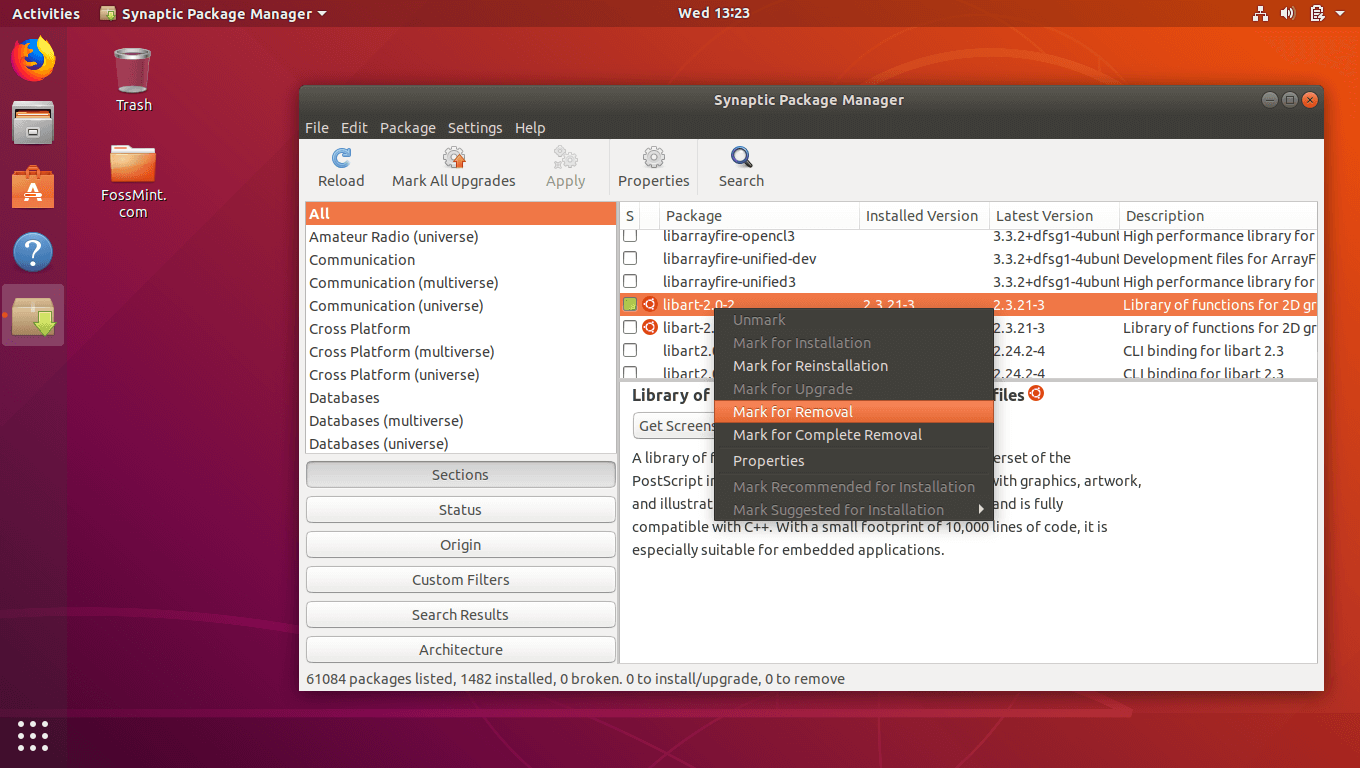This screenshot has width=1360, height=768.
Task: Click the Custom Filters button
Action: [x=461, y=580]
